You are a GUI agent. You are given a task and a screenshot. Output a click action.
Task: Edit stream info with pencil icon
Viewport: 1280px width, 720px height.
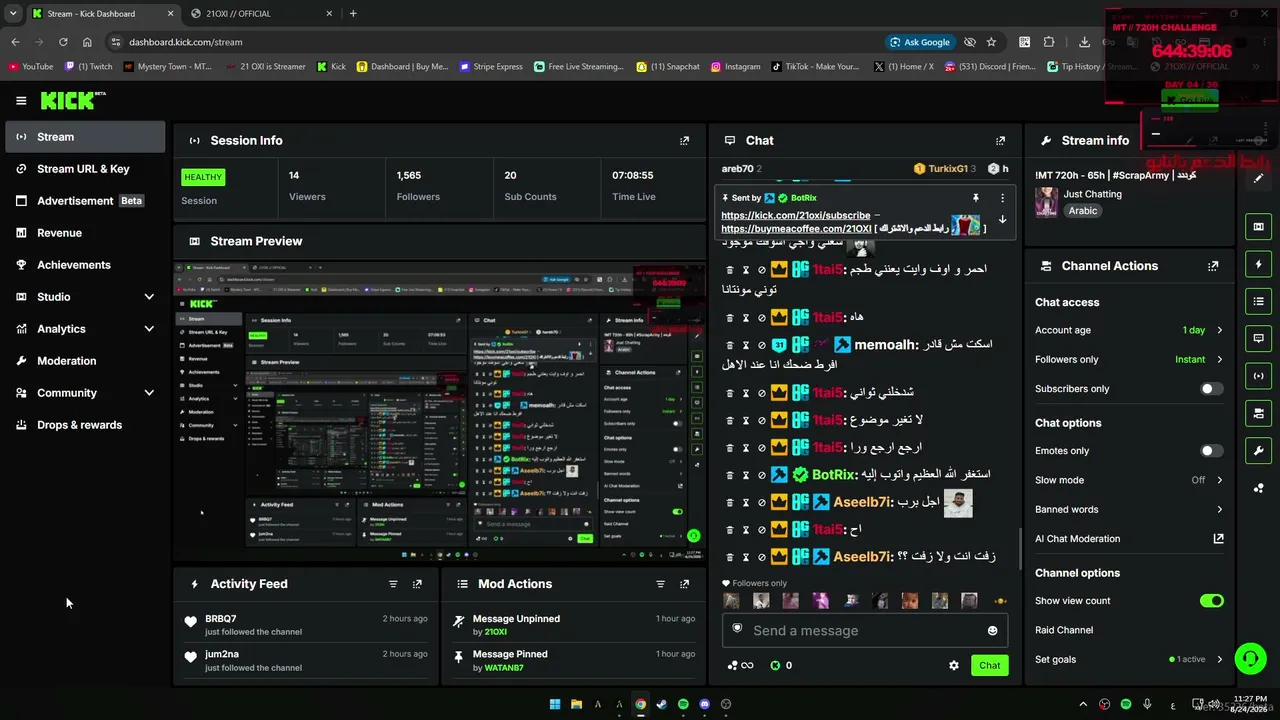coord(1258,178)
